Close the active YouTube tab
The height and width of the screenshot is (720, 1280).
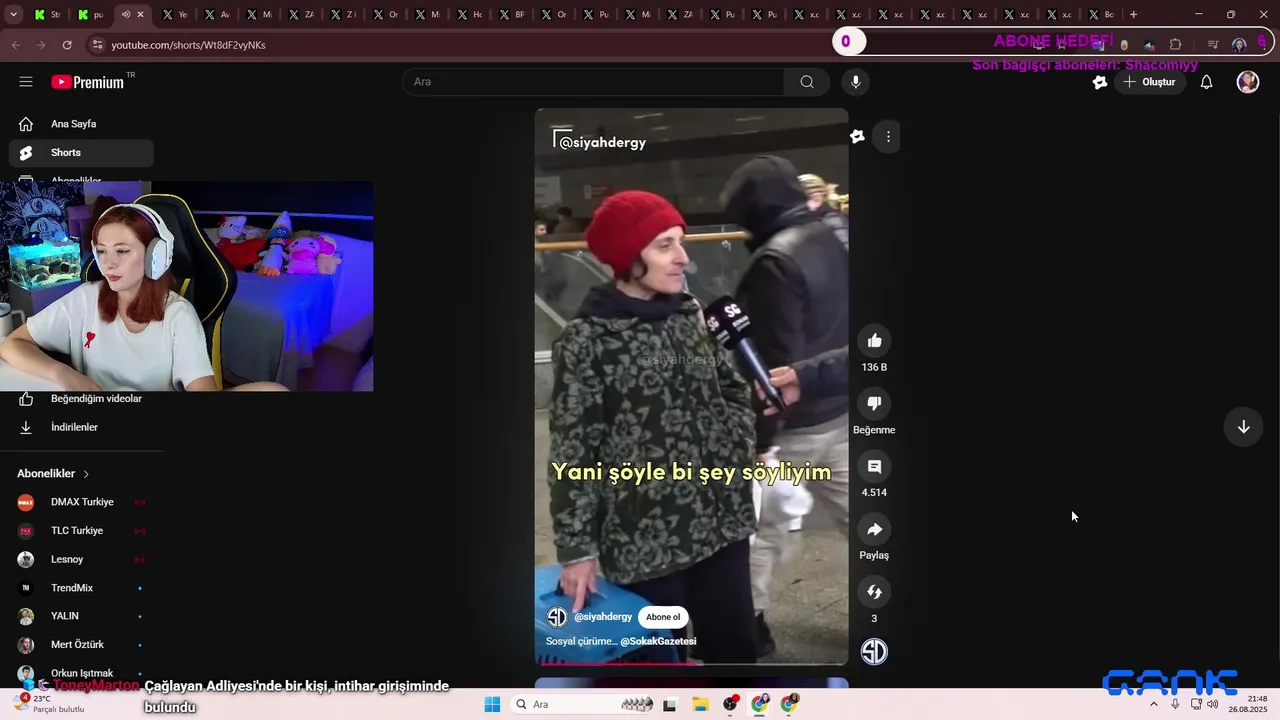140,15
